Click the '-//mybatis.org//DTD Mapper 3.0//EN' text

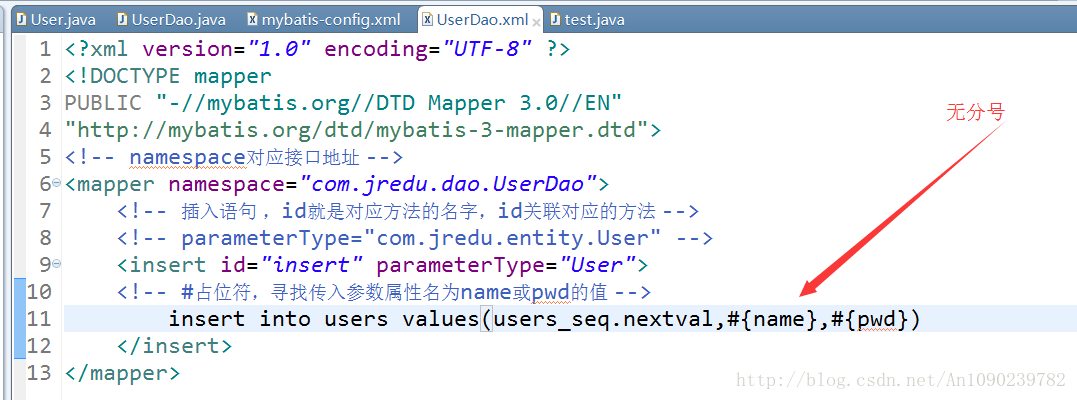tap(389, 103)
